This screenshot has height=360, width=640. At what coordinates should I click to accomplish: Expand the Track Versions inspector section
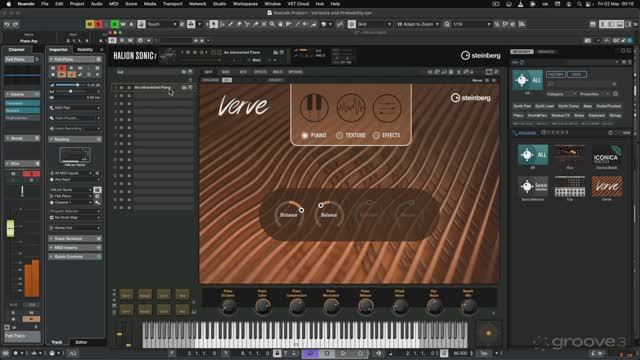[75, 238]
